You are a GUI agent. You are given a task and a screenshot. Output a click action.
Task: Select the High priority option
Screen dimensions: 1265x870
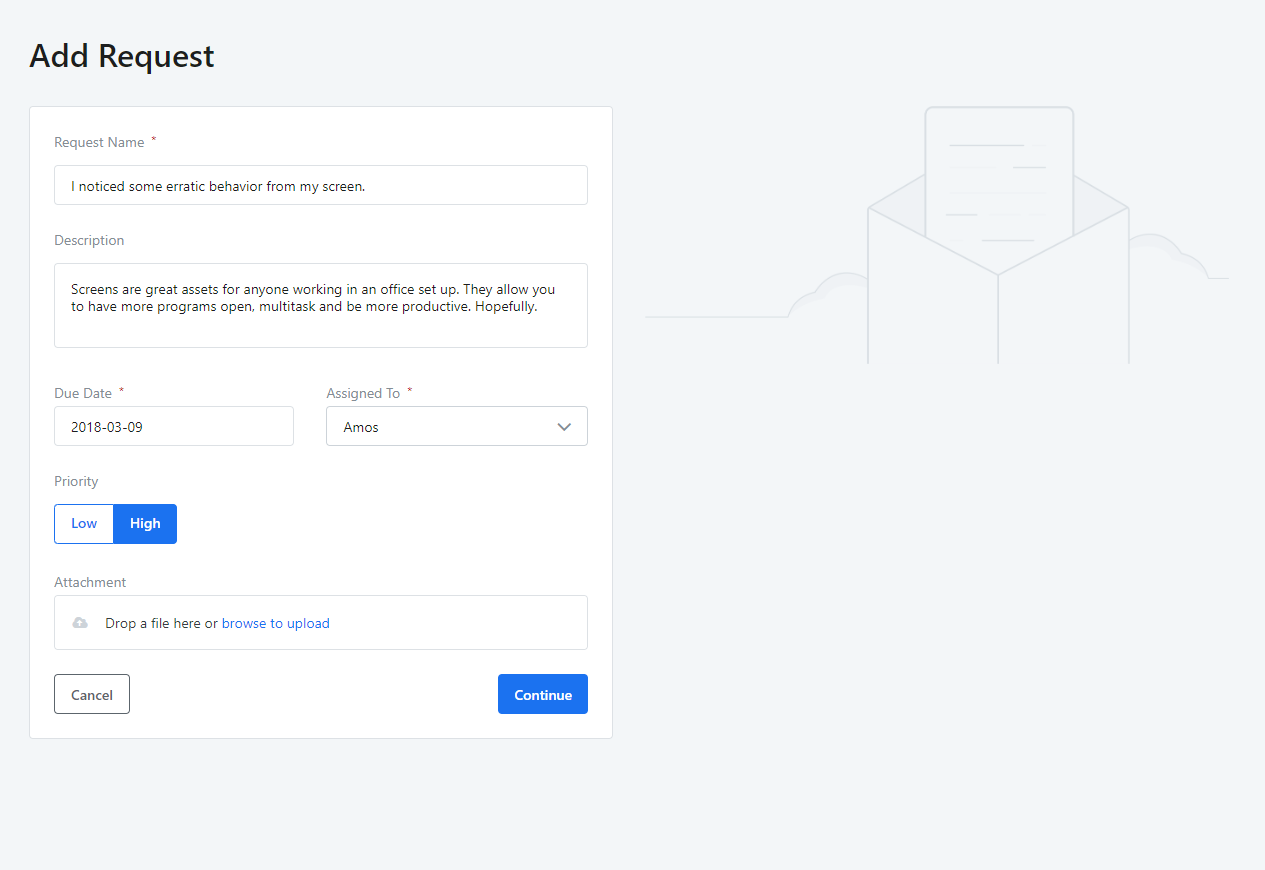point(145,524)
